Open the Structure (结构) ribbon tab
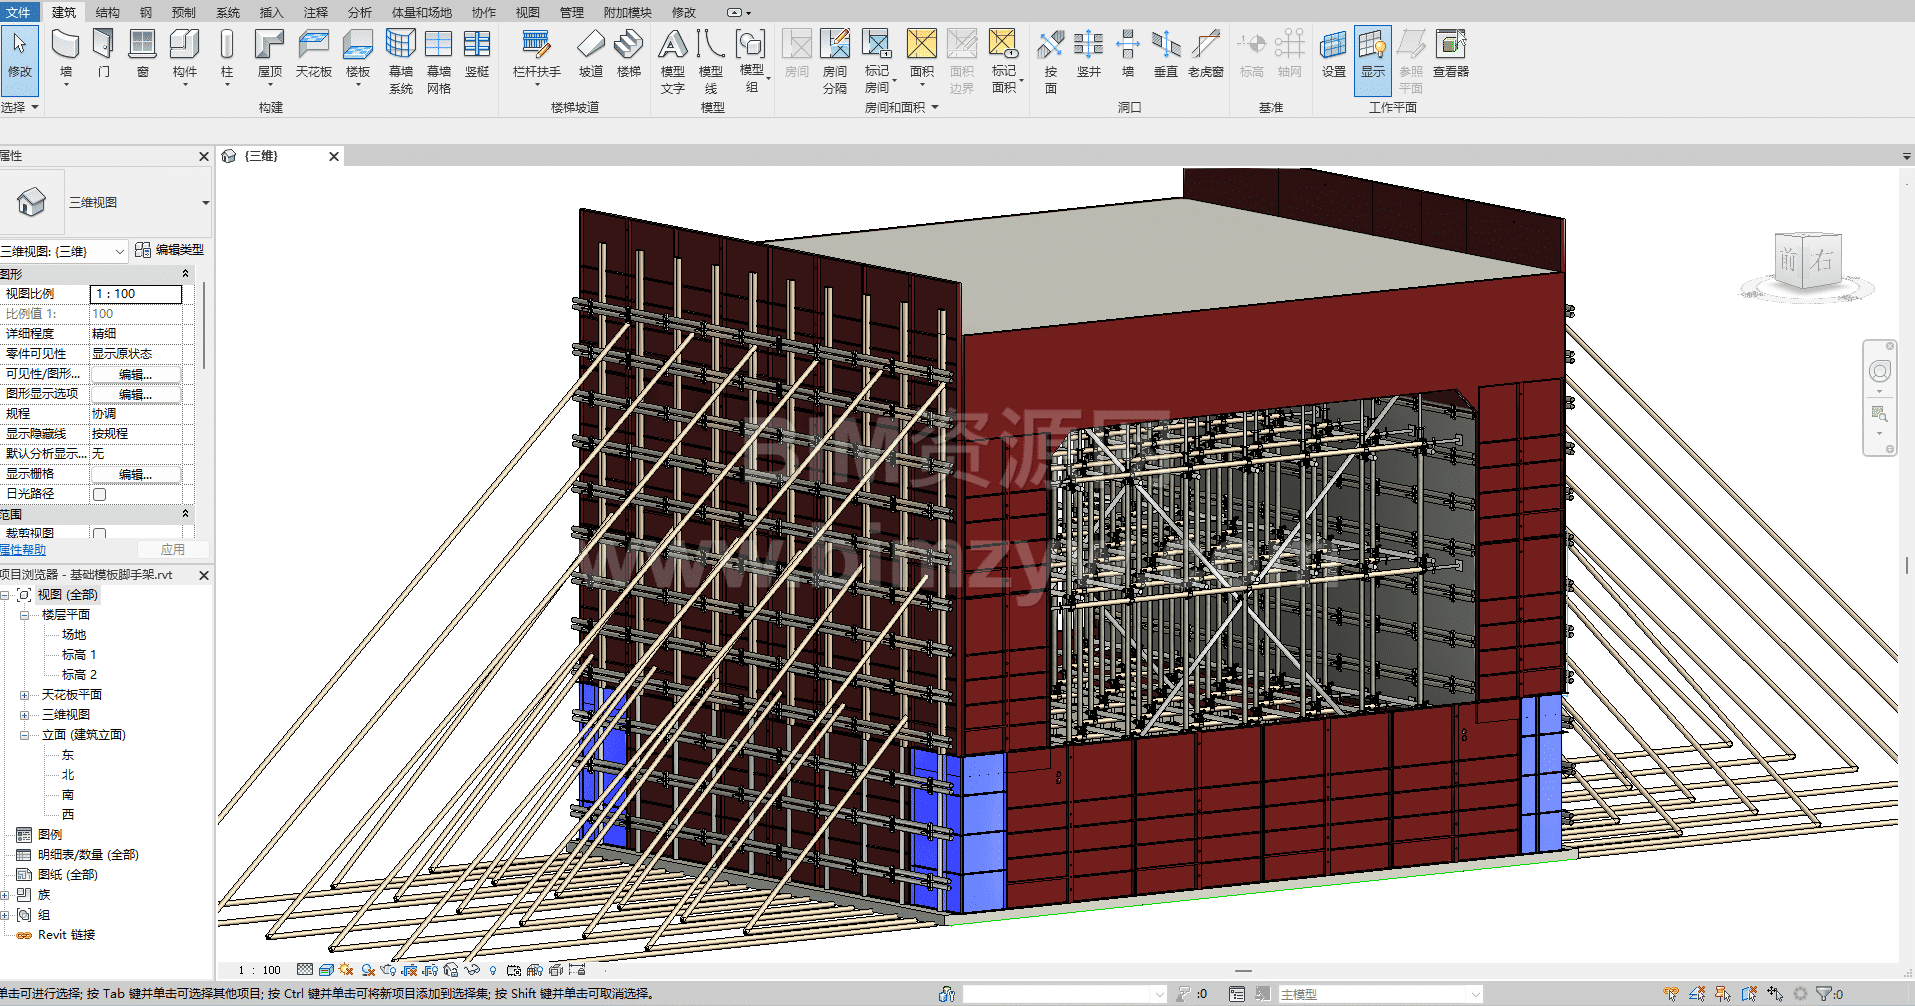This screenshot has height=1006, width=1915. tap(107, 12)
